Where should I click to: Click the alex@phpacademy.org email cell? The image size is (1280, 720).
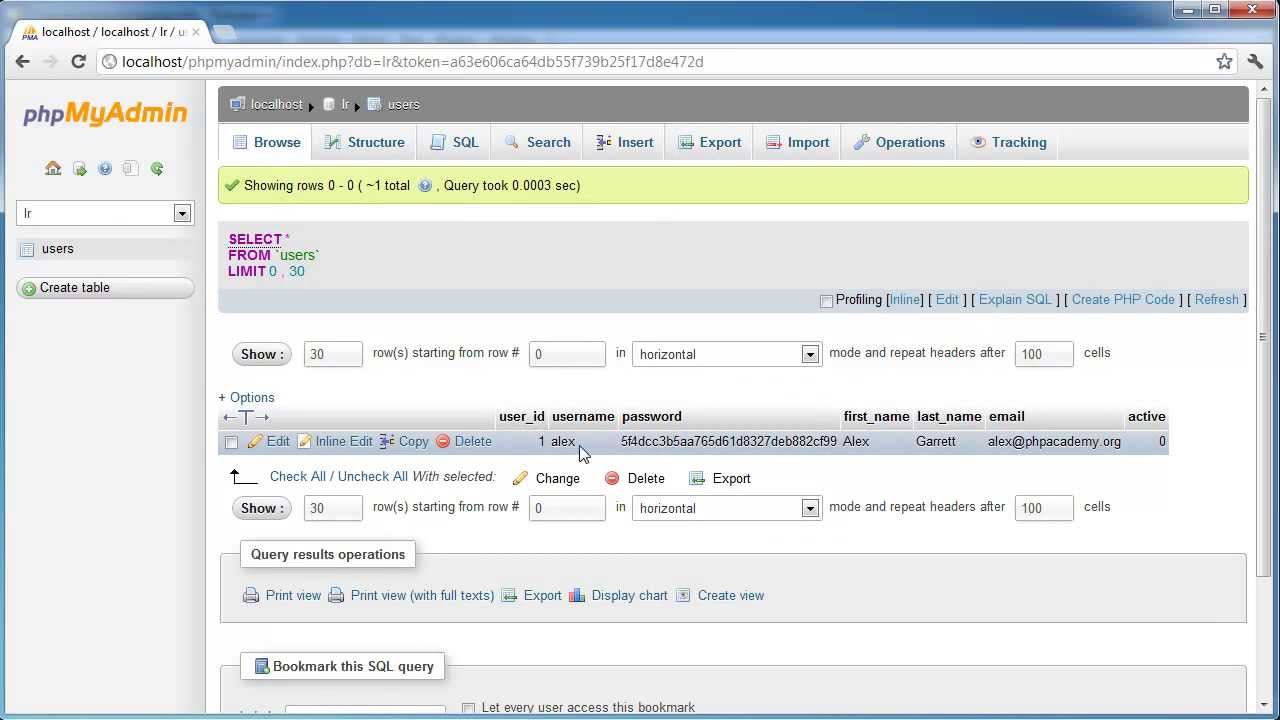point(1054,441)
